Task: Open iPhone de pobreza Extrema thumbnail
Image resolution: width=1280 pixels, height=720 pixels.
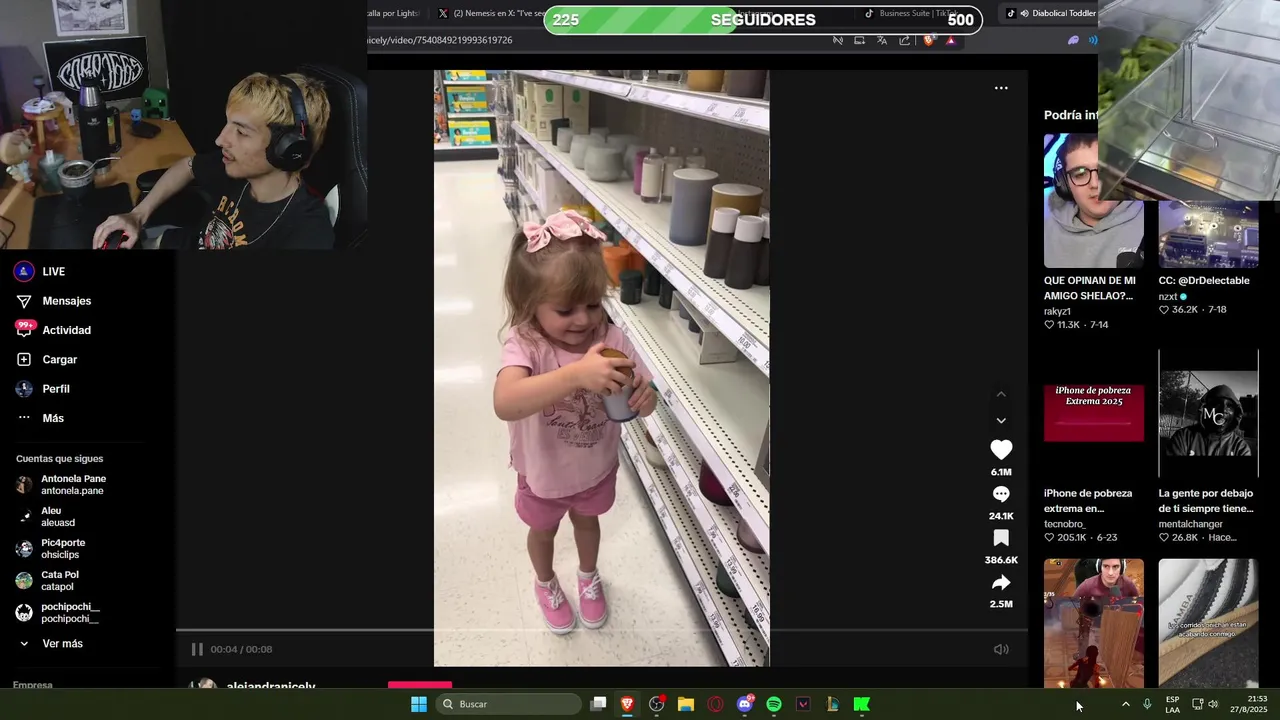Action: (1093, 414)
